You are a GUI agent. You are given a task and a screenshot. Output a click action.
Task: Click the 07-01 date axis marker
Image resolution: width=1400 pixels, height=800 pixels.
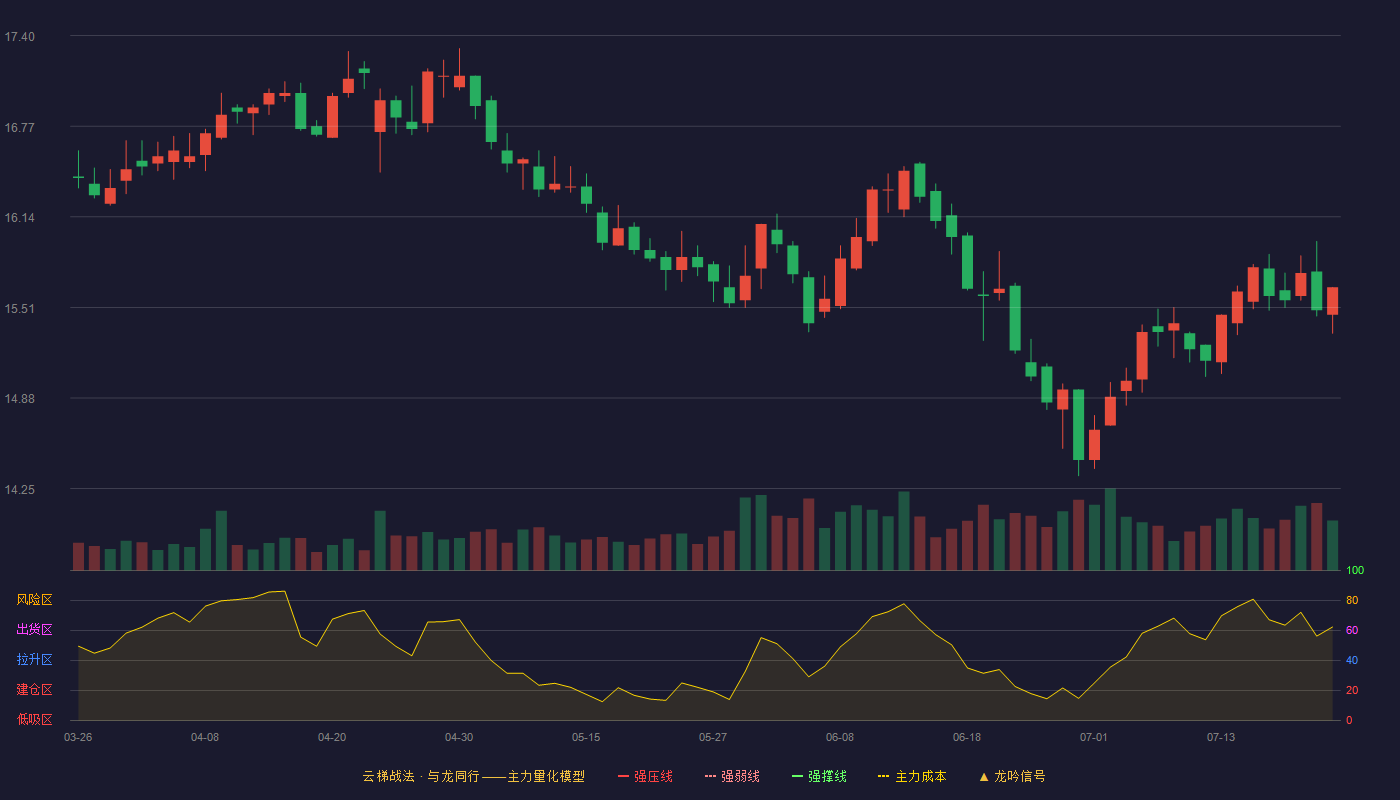(x=1094, y=737)
